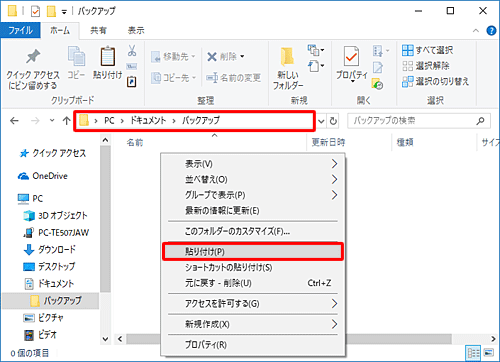Open 表示(V) submenu in context menu
The image size is (500, 362).
[x=253, y=164]
